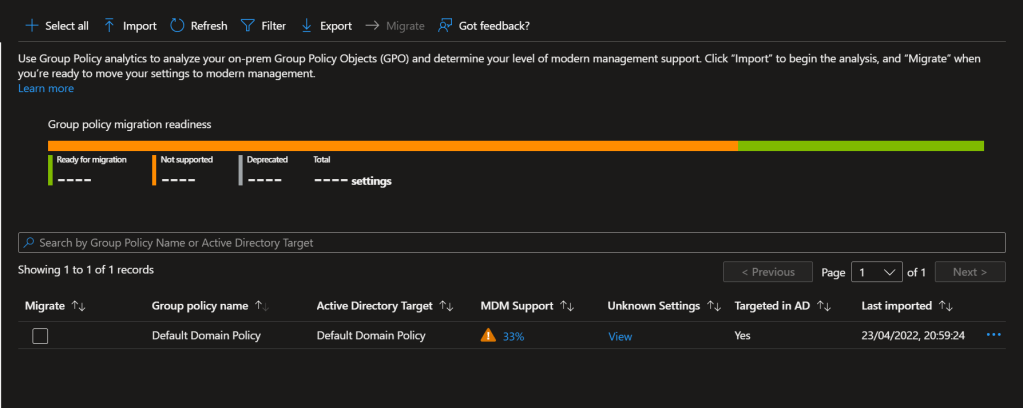Image resolution: width=1023 pixels, height=408 pixels.
Task: Click the orange MDM Support warning icon
Action: [x=488, y=336]
